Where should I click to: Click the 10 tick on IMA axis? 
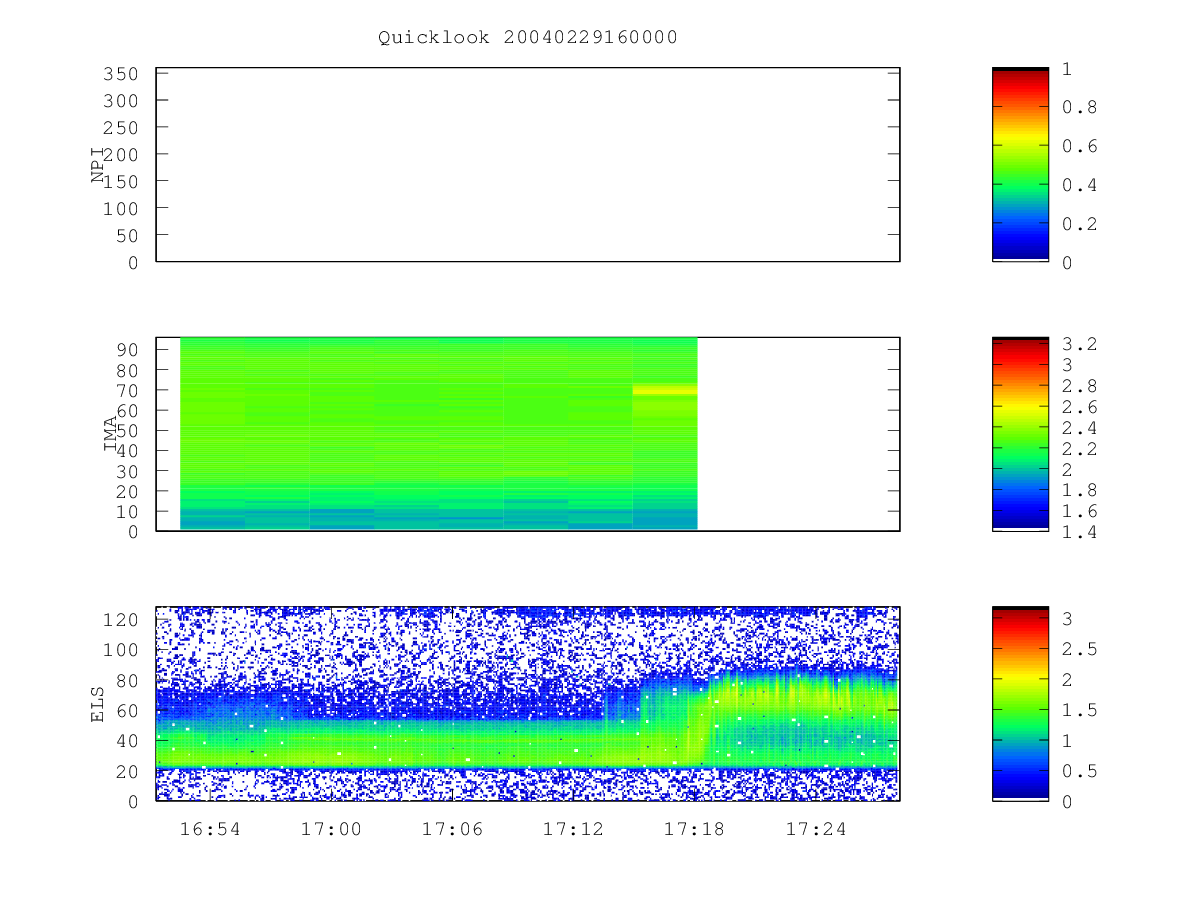point(126,511)
